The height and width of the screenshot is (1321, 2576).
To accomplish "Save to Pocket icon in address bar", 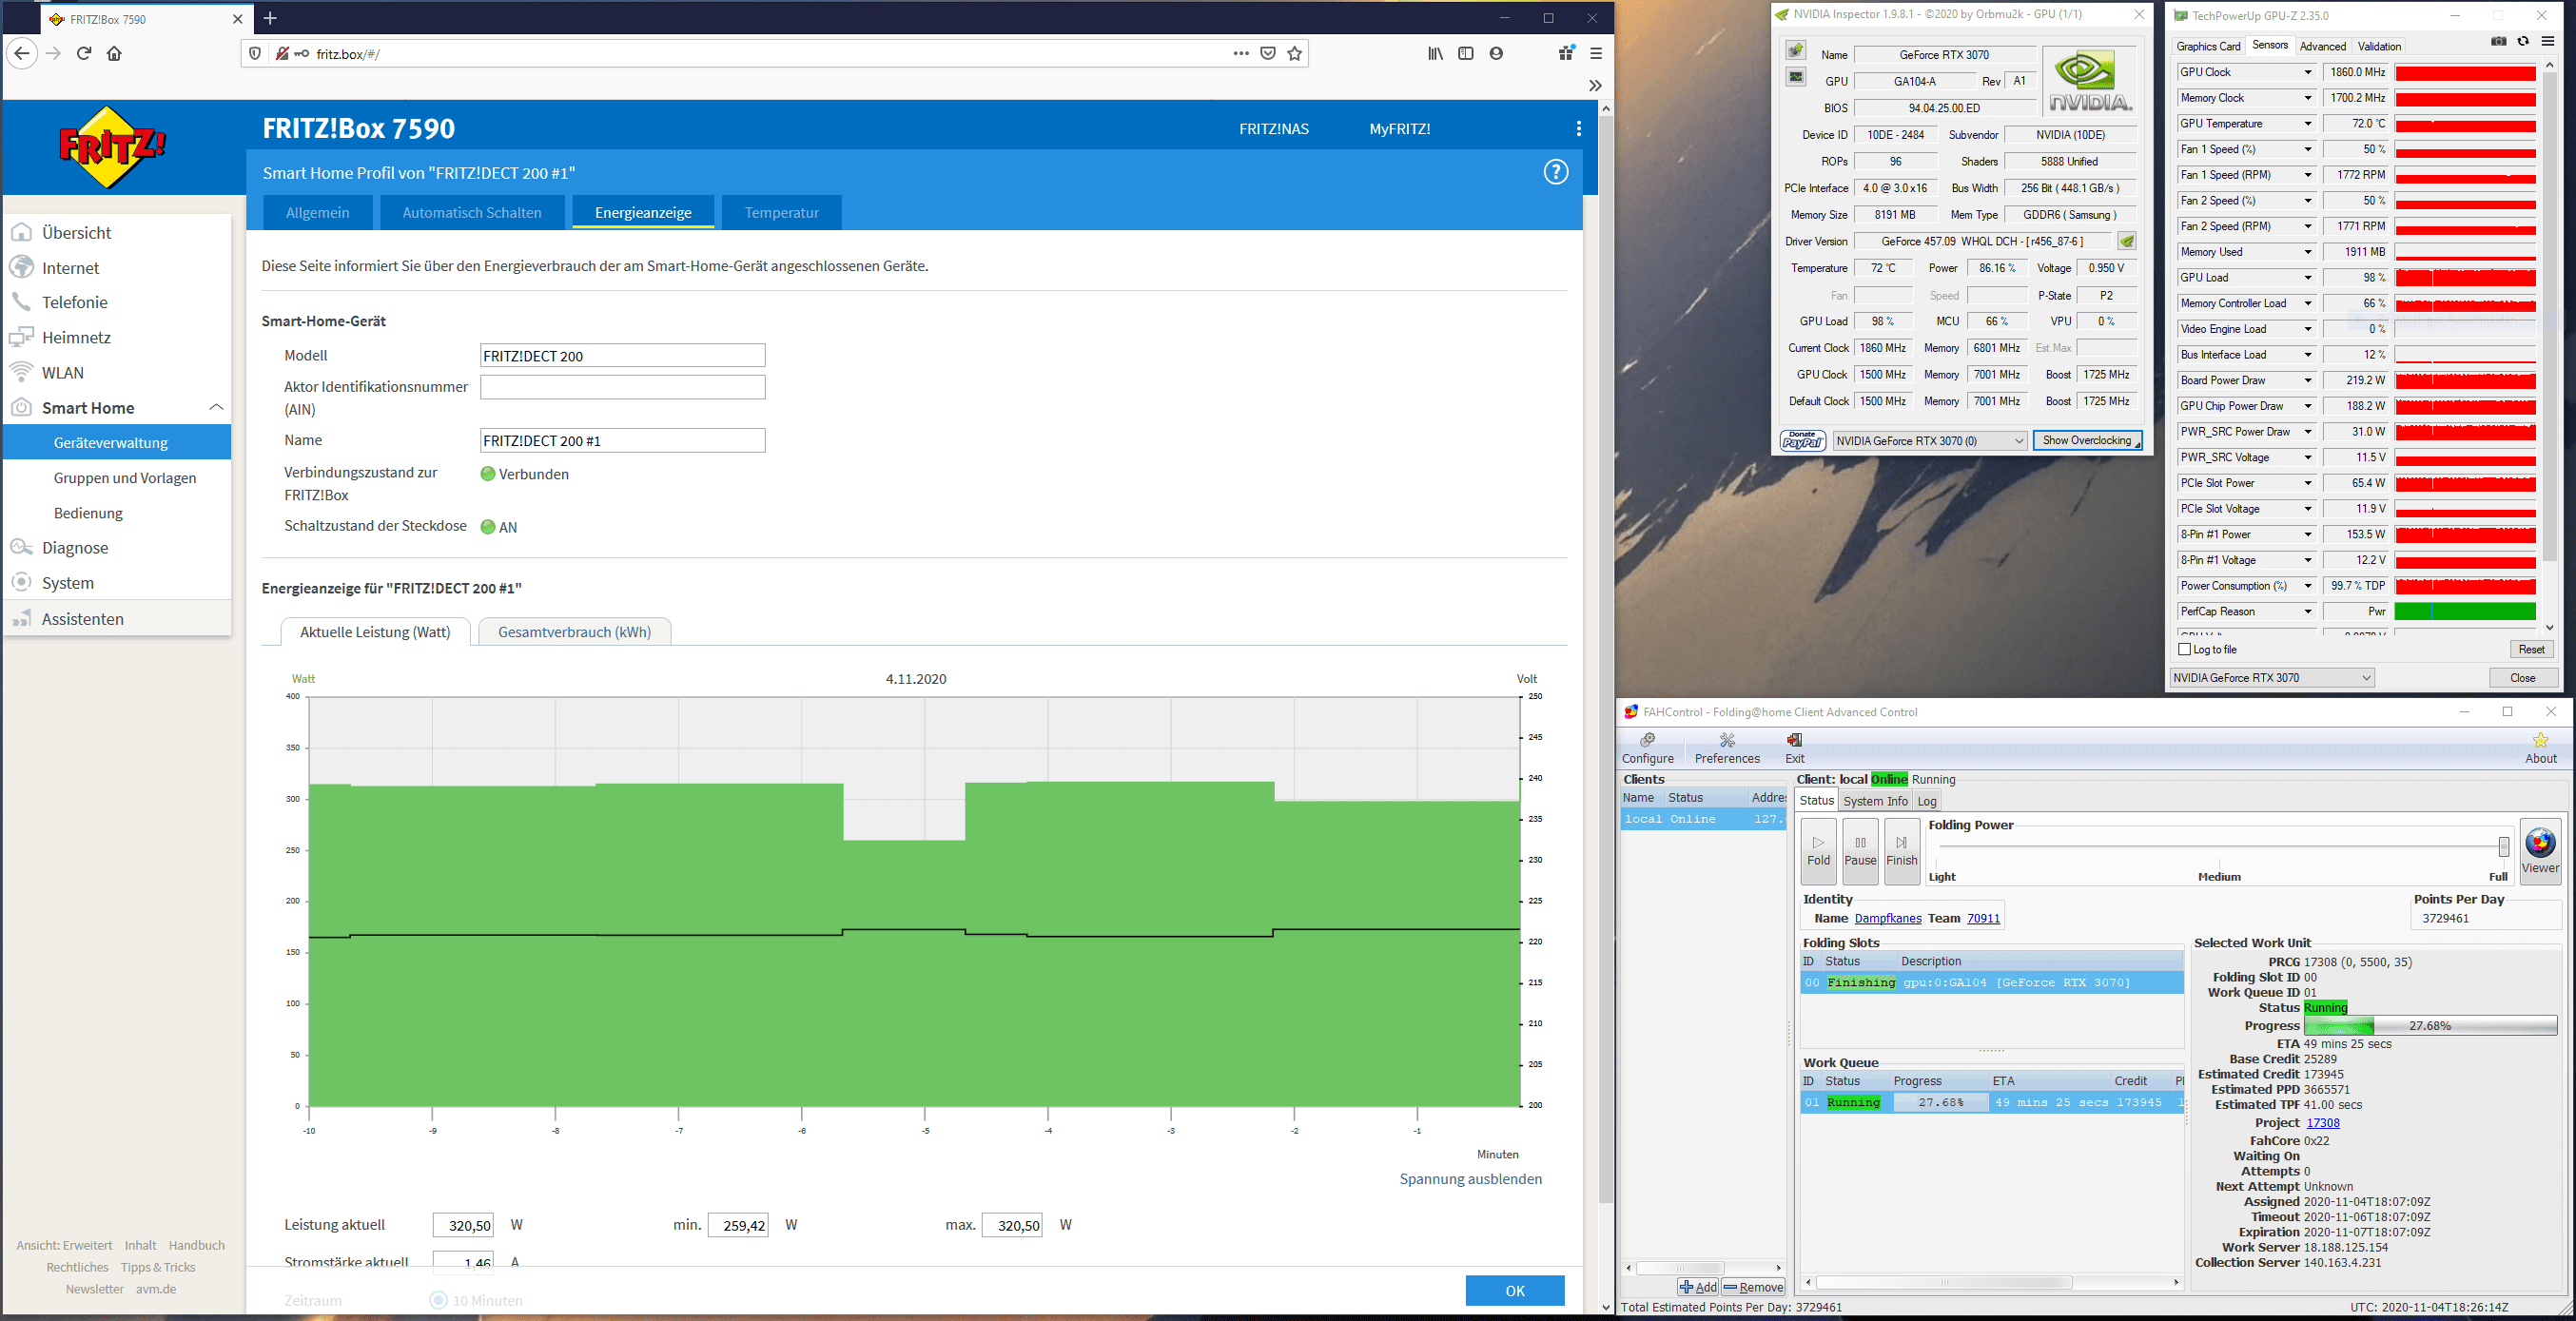I will coord(1268,53).
